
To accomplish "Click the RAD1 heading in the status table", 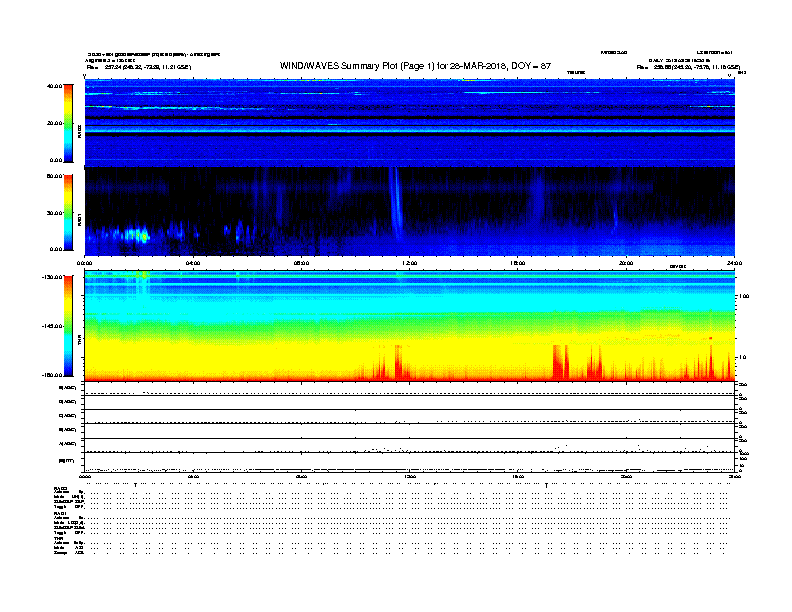I will tap(60, 514).
